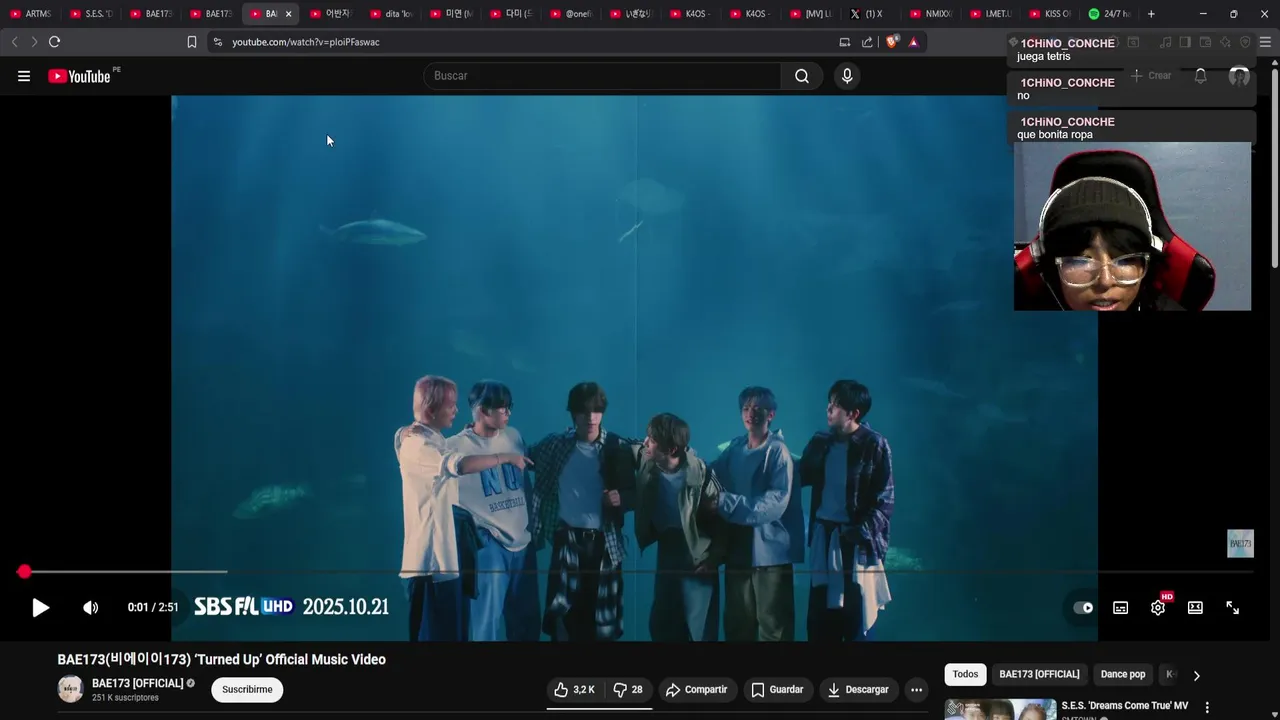1280x720 pixels.
Task: Switch to theater mode
Action: (x=1195, y=607)
